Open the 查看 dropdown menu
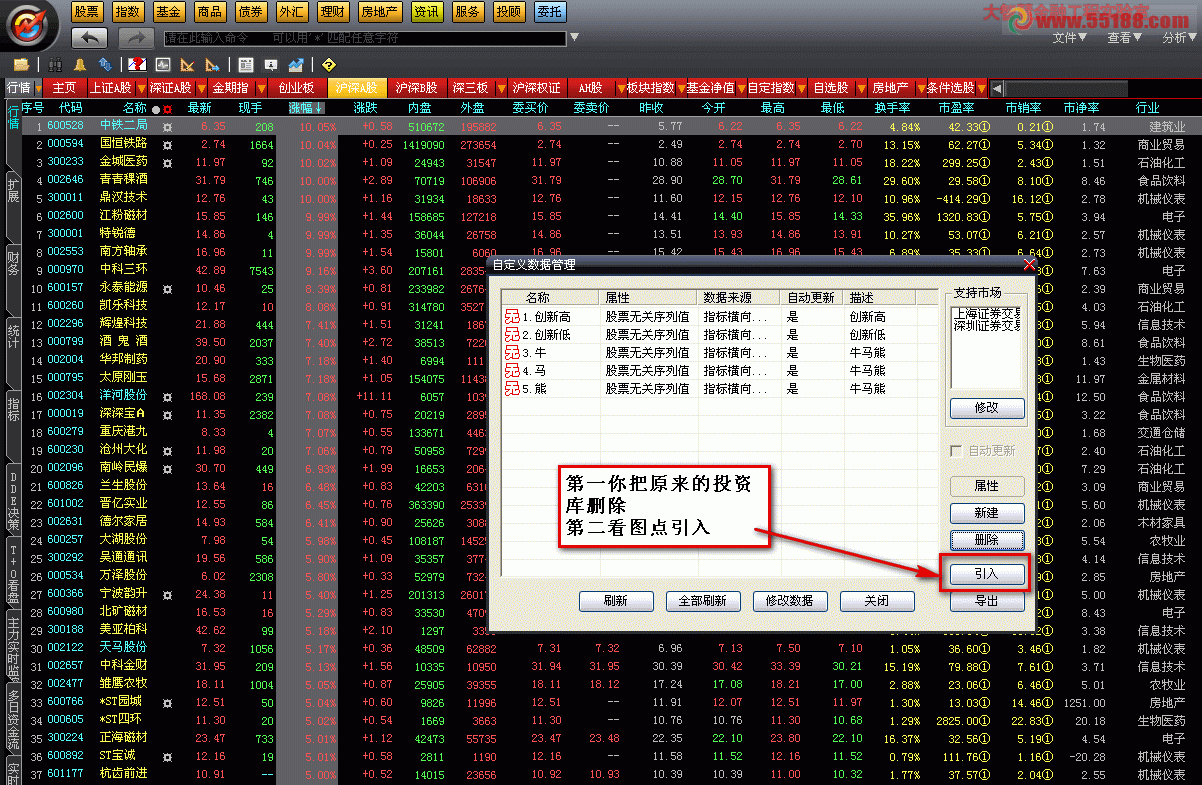1202x785 pixels. 1124,38
